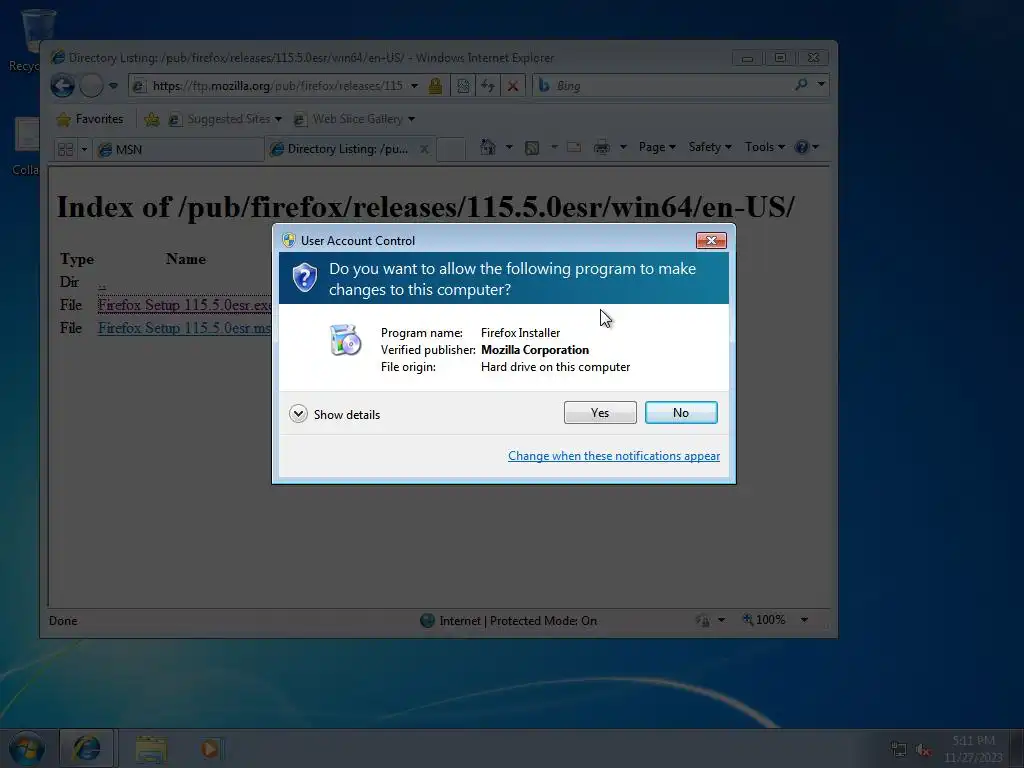The image size is (1024, 768).
Task: Open Suggested Sites dropdown
Action: [225, 119]
